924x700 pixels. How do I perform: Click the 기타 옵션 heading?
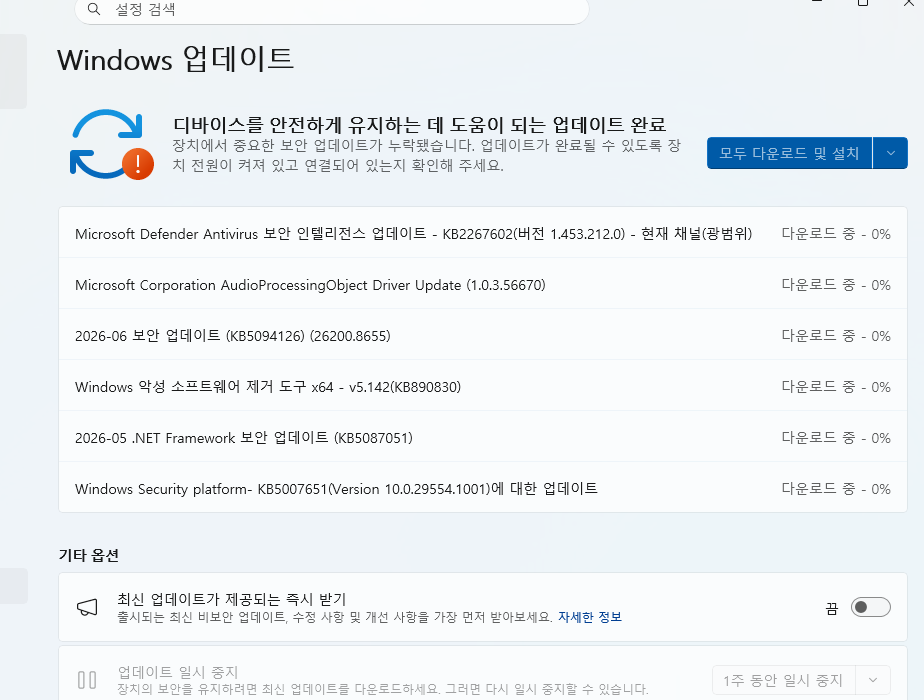point(89,555)
